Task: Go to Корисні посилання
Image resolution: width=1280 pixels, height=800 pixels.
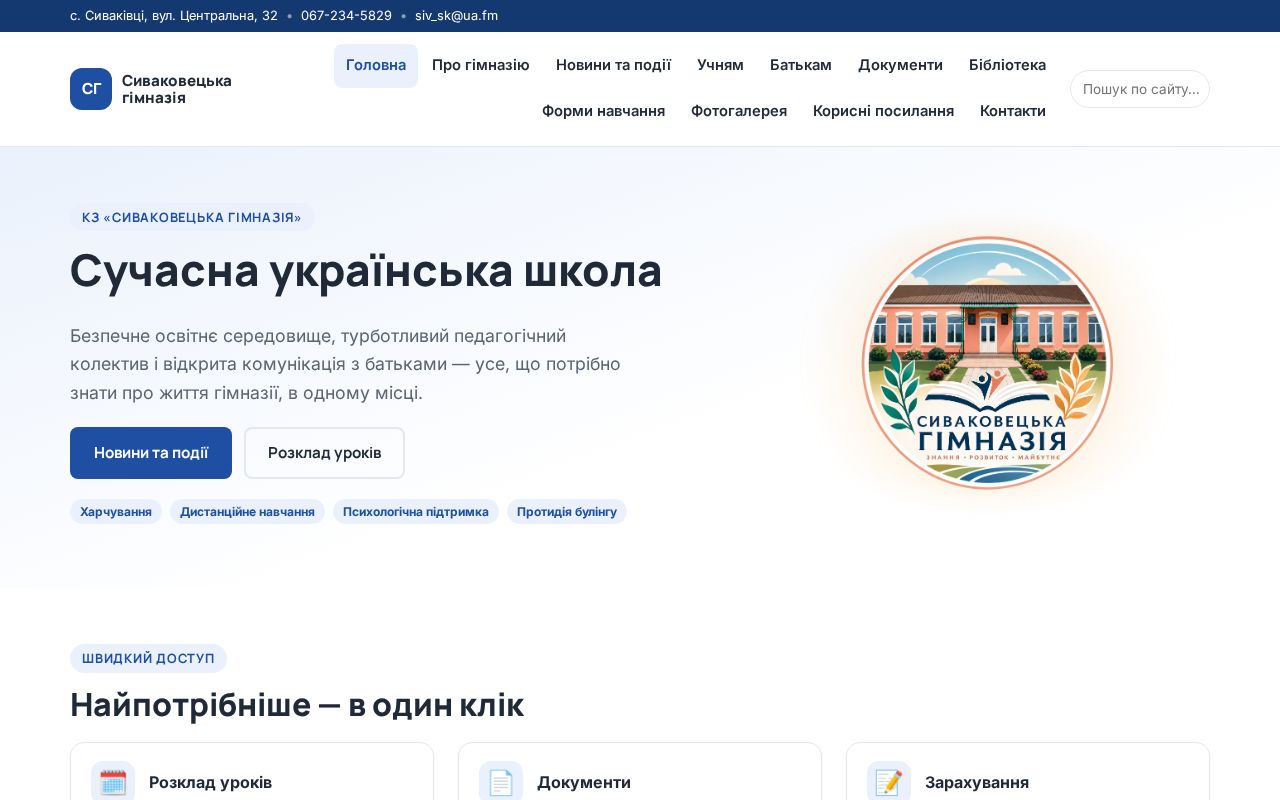Action: tap(884, 111)
